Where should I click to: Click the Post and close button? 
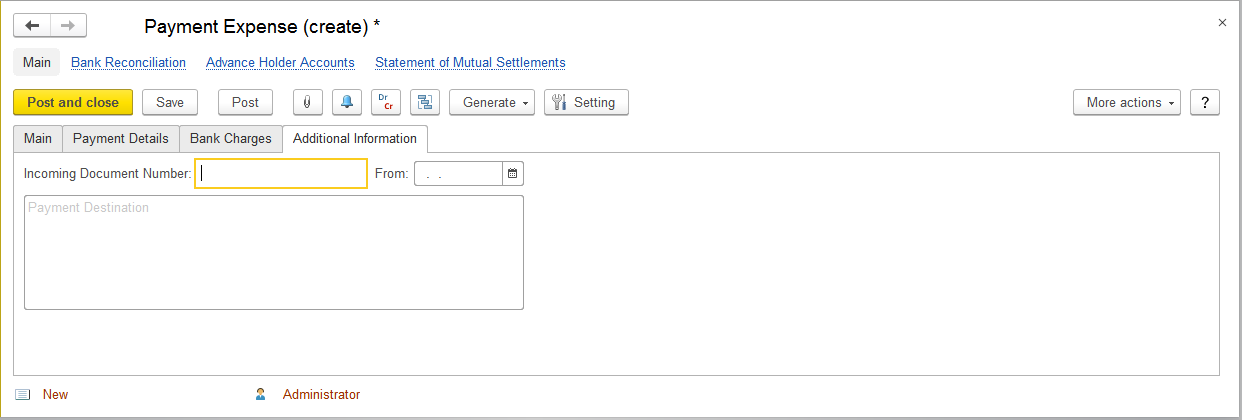click(73, 102)
